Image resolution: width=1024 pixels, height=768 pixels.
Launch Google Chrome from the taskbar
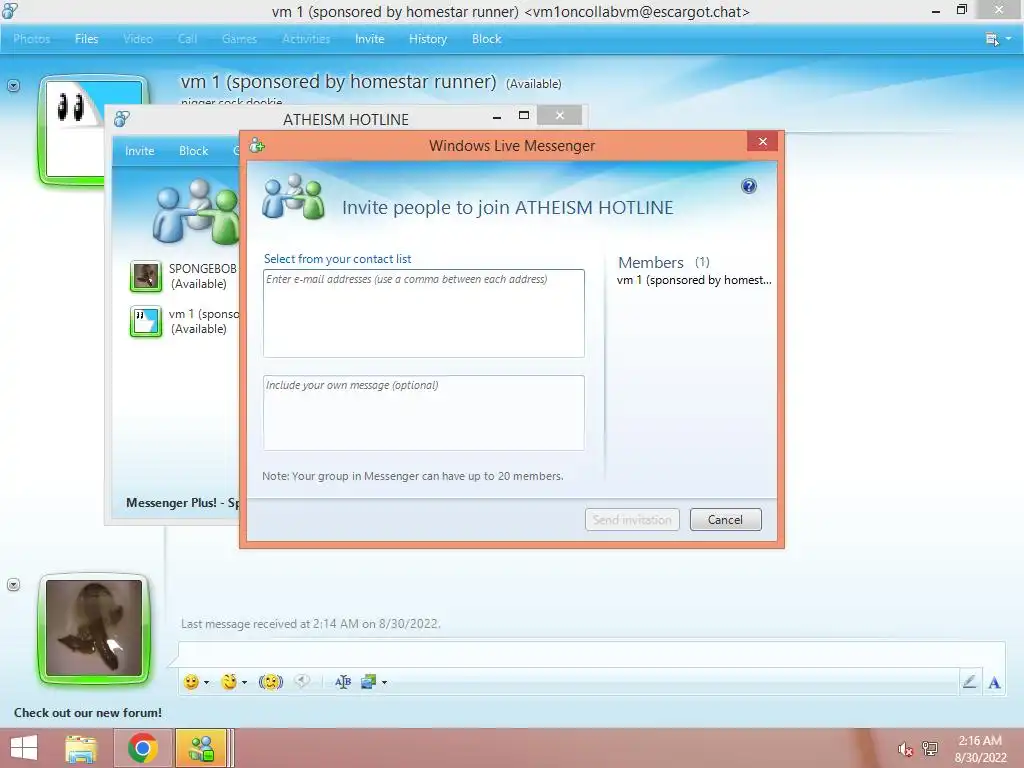pyautogui.click(x=142, y=748)
